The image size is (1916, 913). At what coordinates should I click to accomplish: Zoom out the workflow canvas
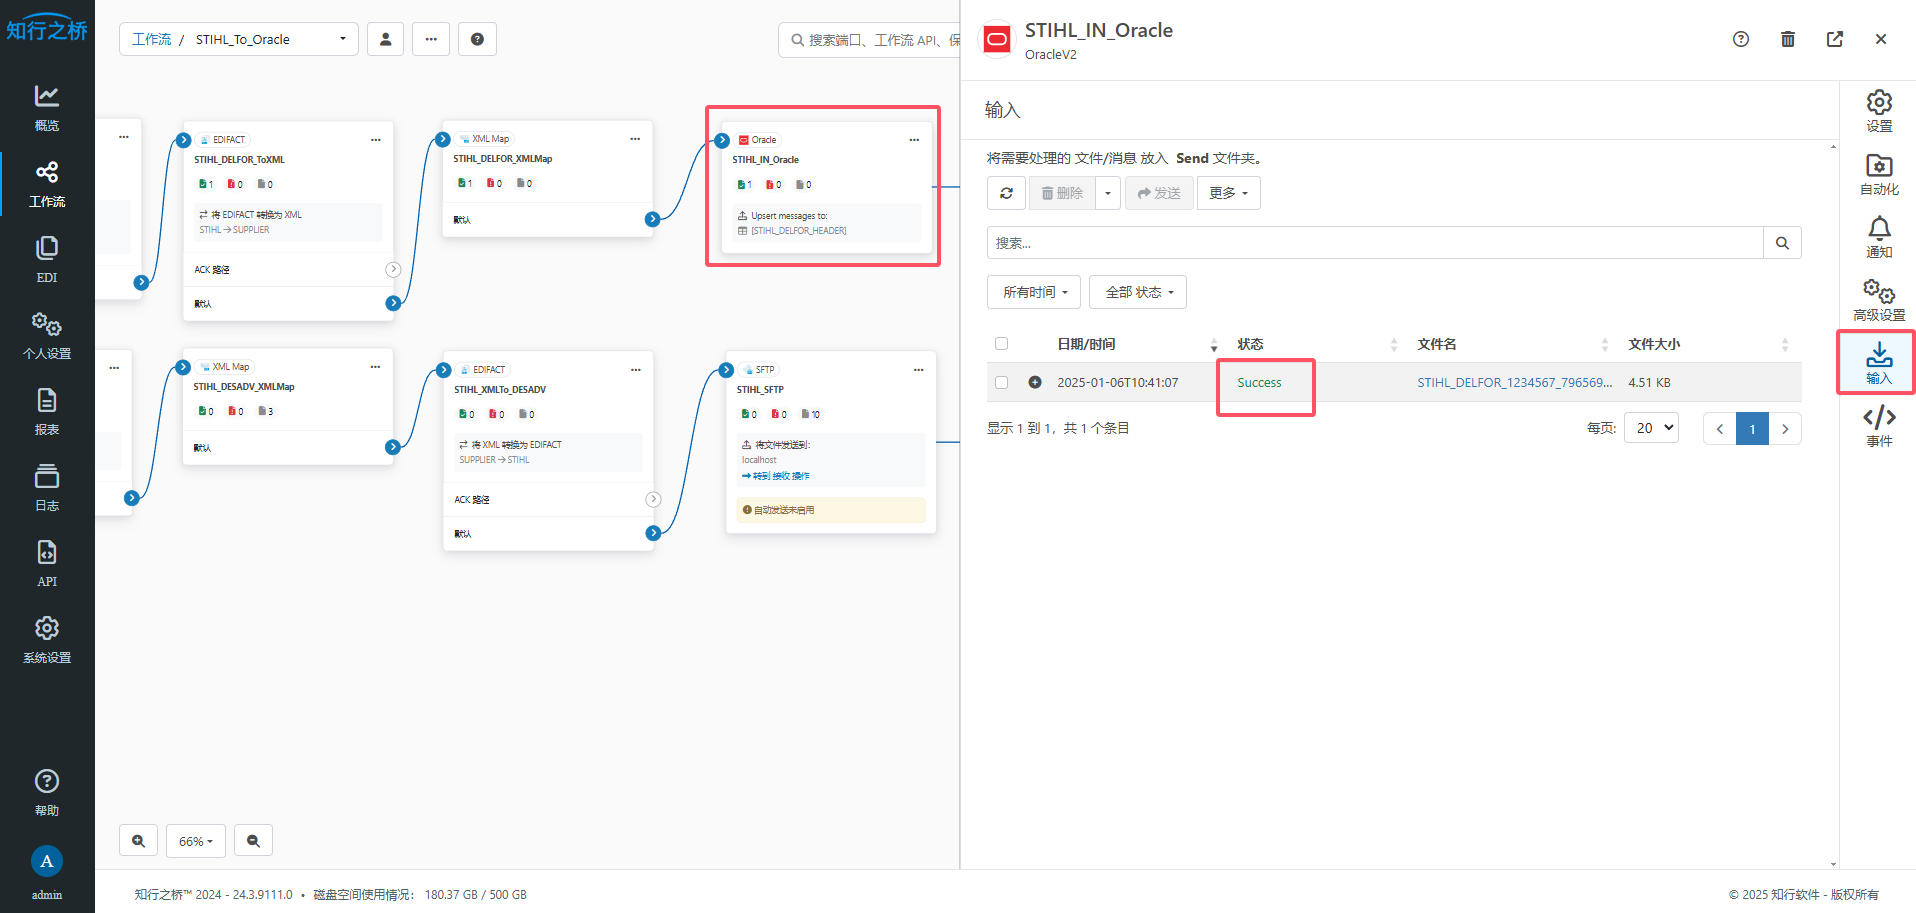[253, 841]
